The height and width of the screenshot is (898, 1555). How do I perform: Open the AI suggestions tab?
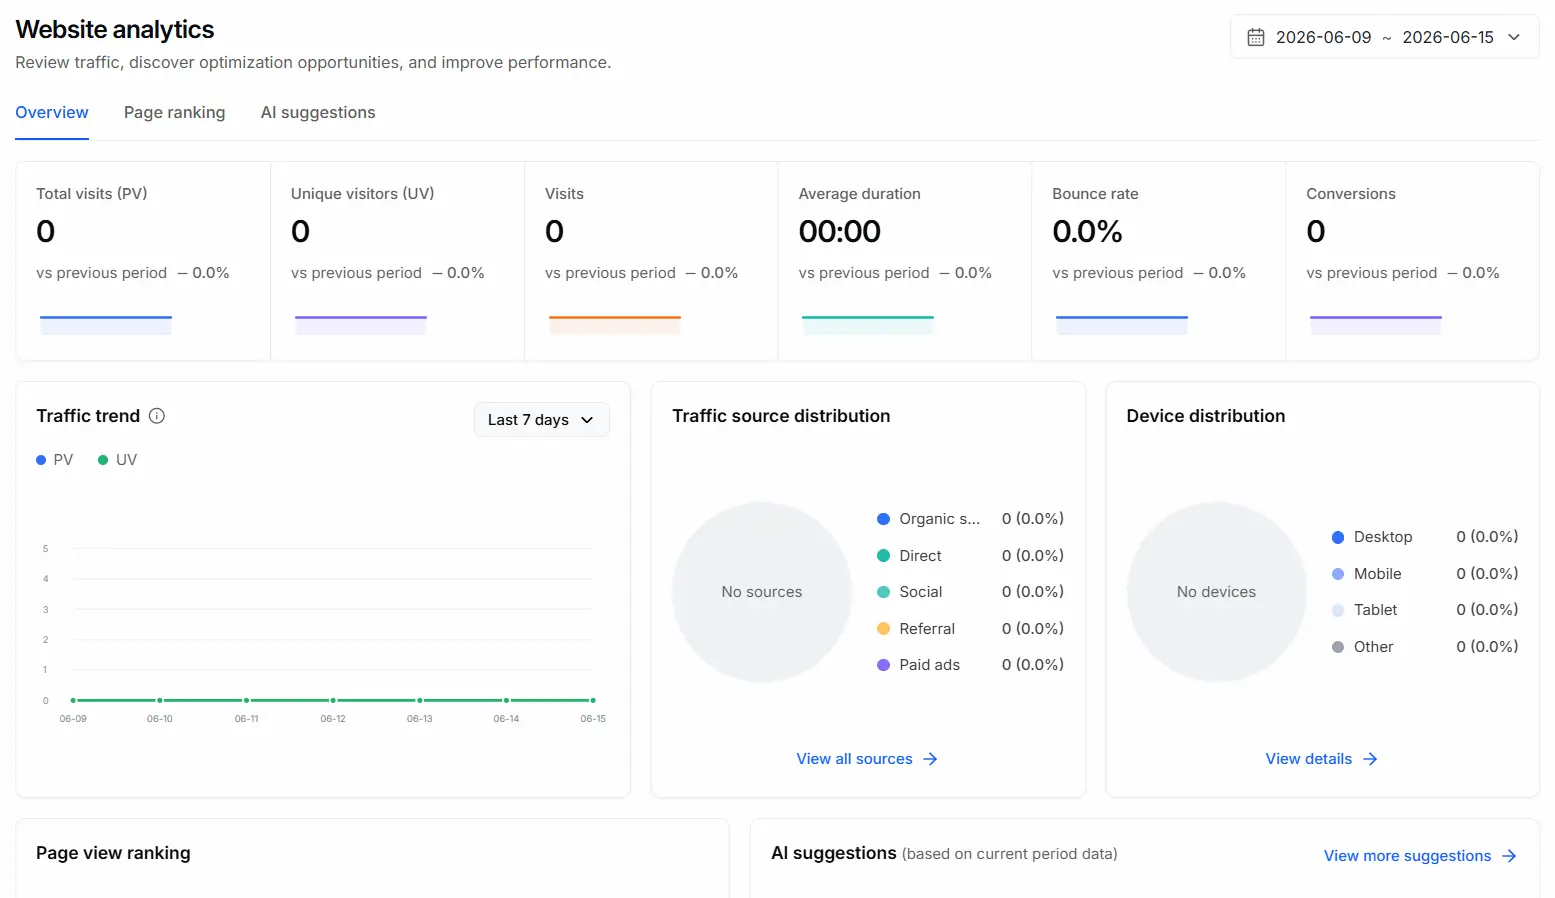pyautogui.click(x=318, y=112)
